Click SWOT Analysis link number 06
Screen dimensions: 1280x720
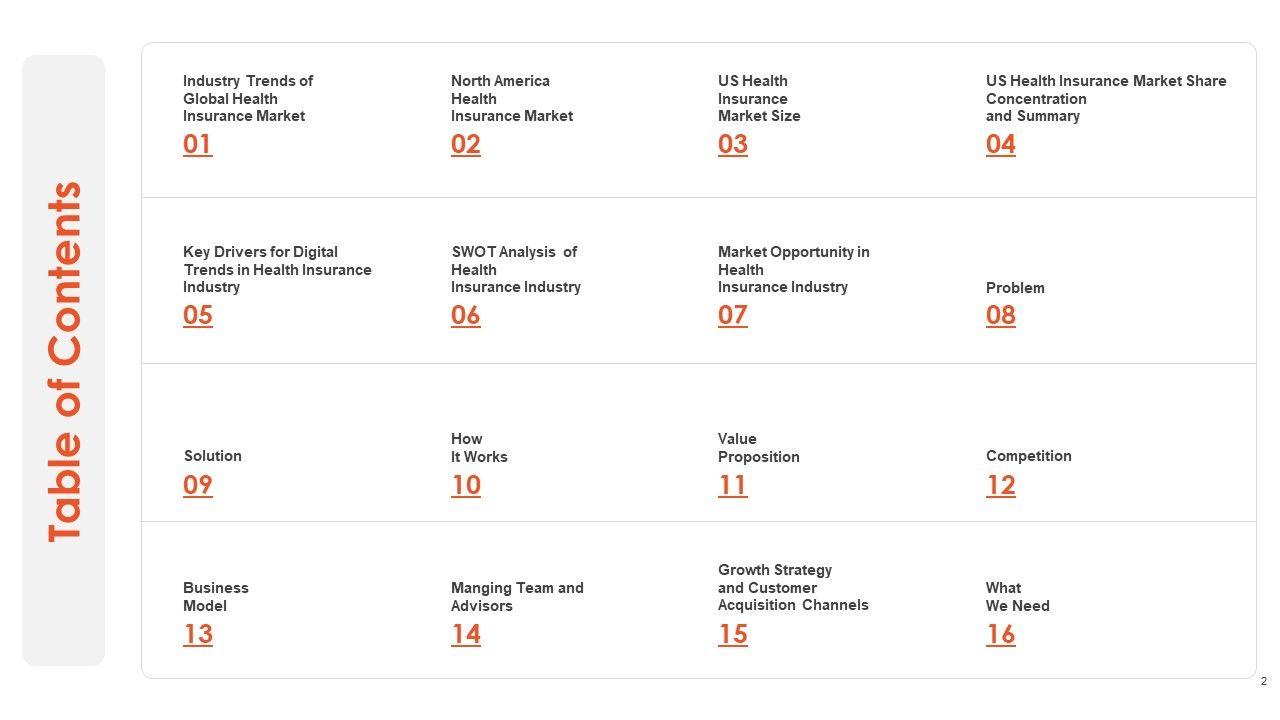point(465,315)
